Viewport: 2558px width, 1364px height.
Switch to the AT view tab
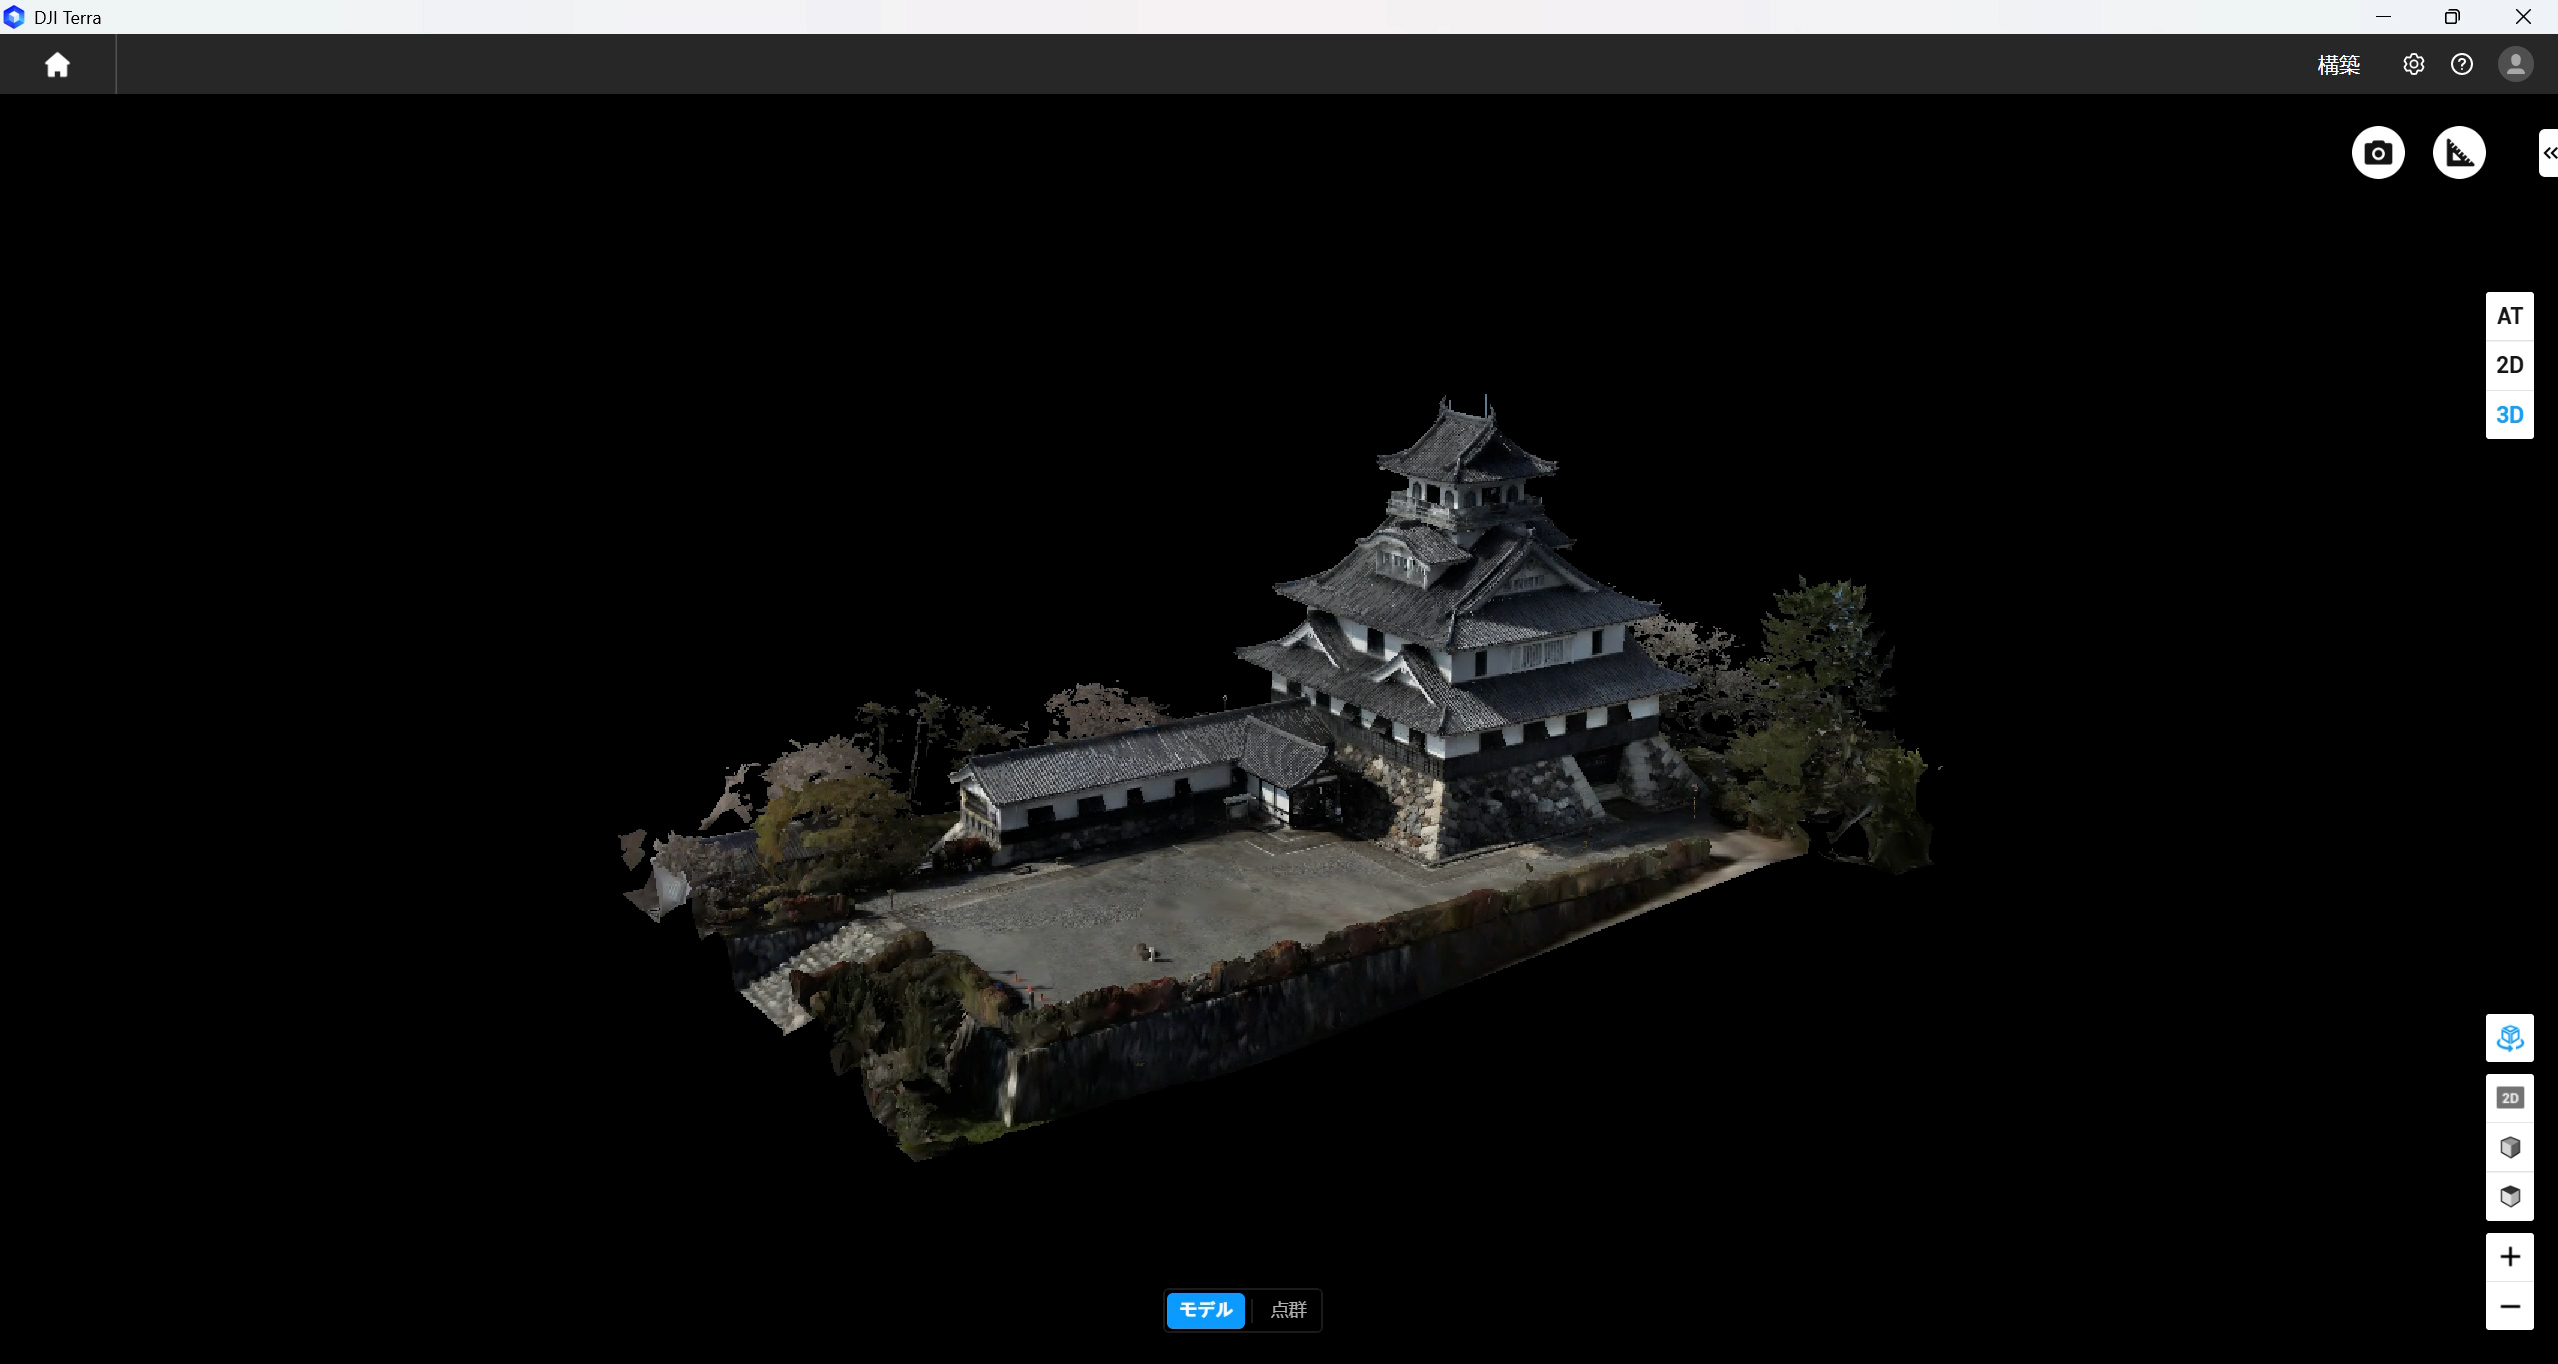2509,316
